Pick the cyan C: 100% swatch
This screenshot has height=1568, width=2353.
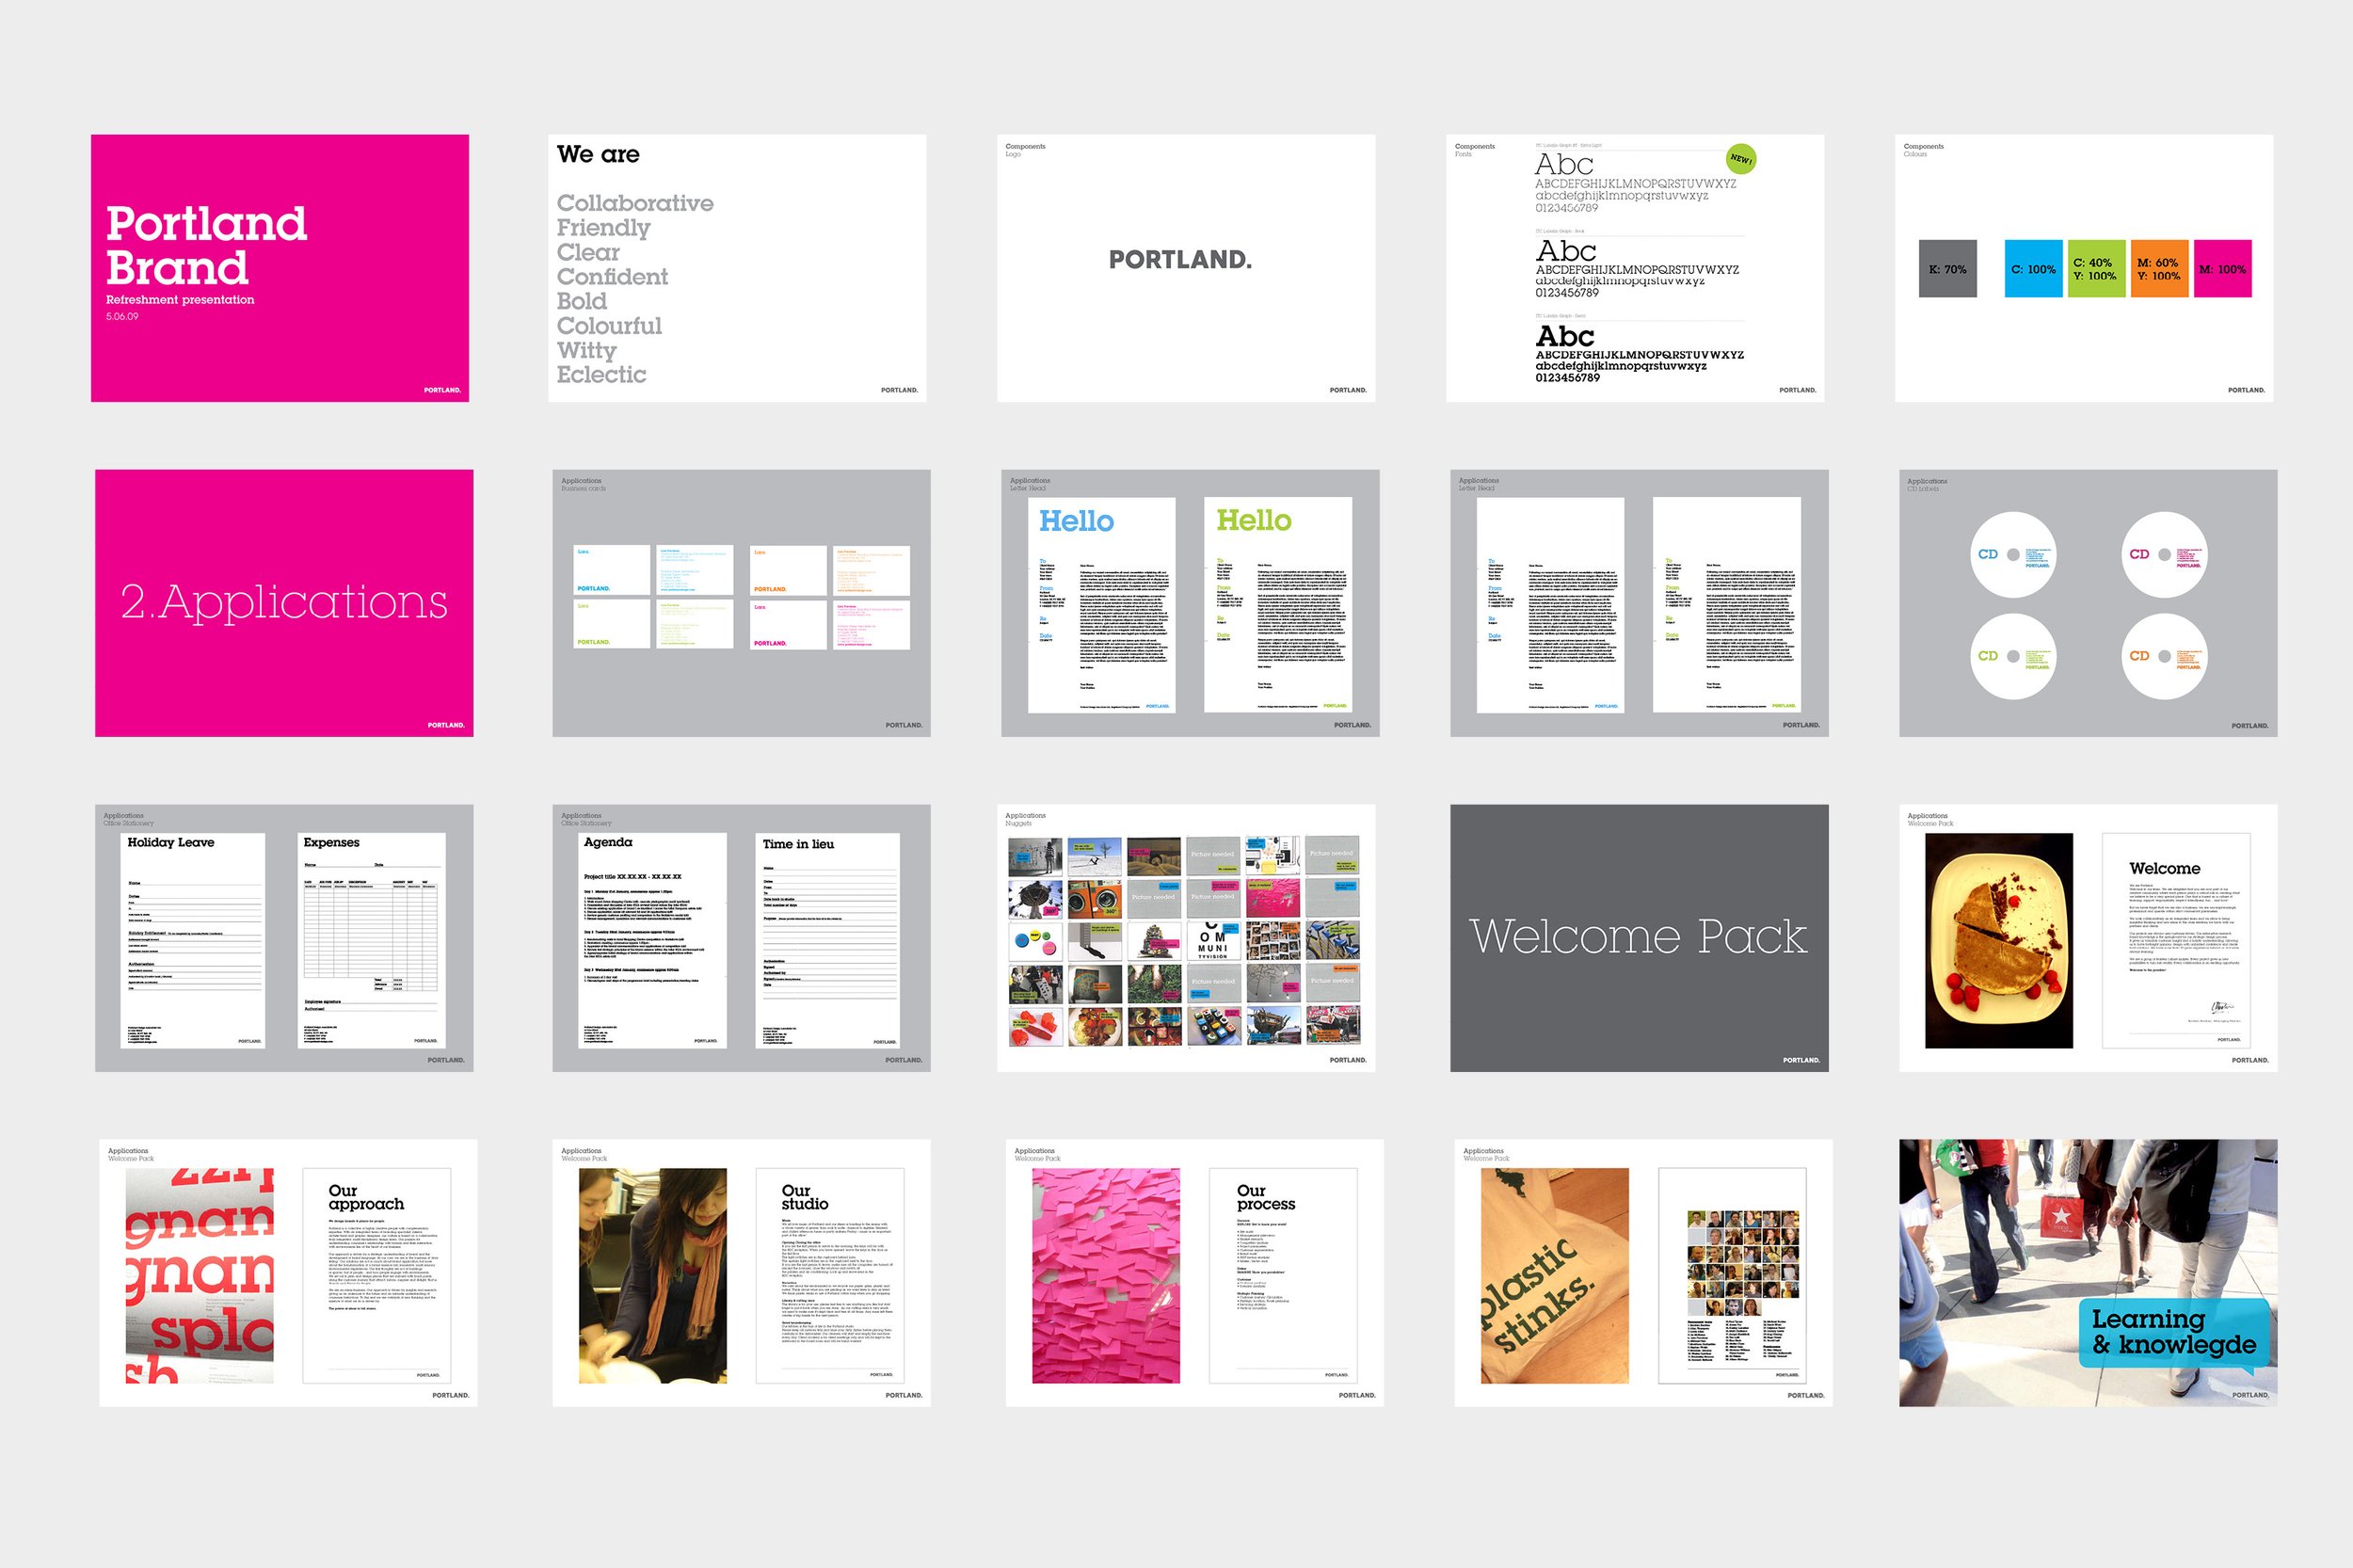tap(2033, 268)
